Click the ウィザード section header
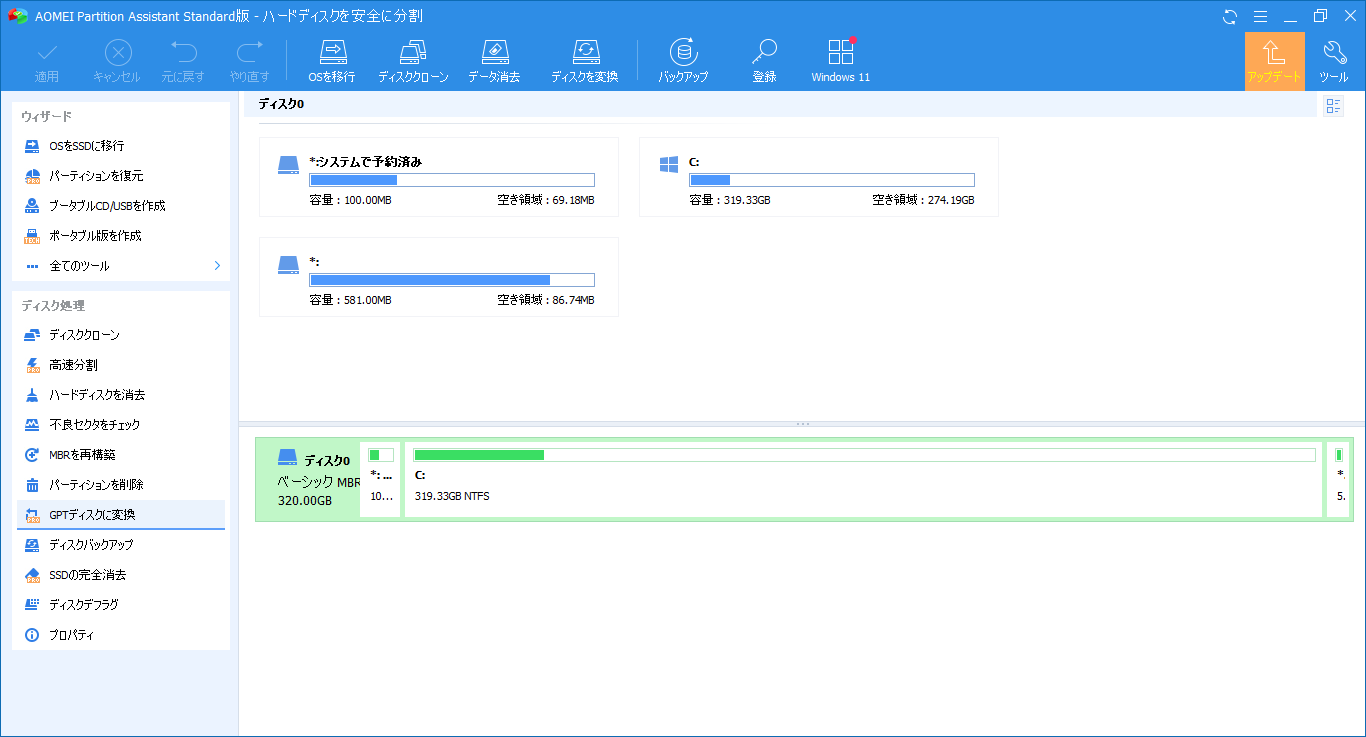The image size is (1366, 737). pyautogui.click(x=46, y=117)
